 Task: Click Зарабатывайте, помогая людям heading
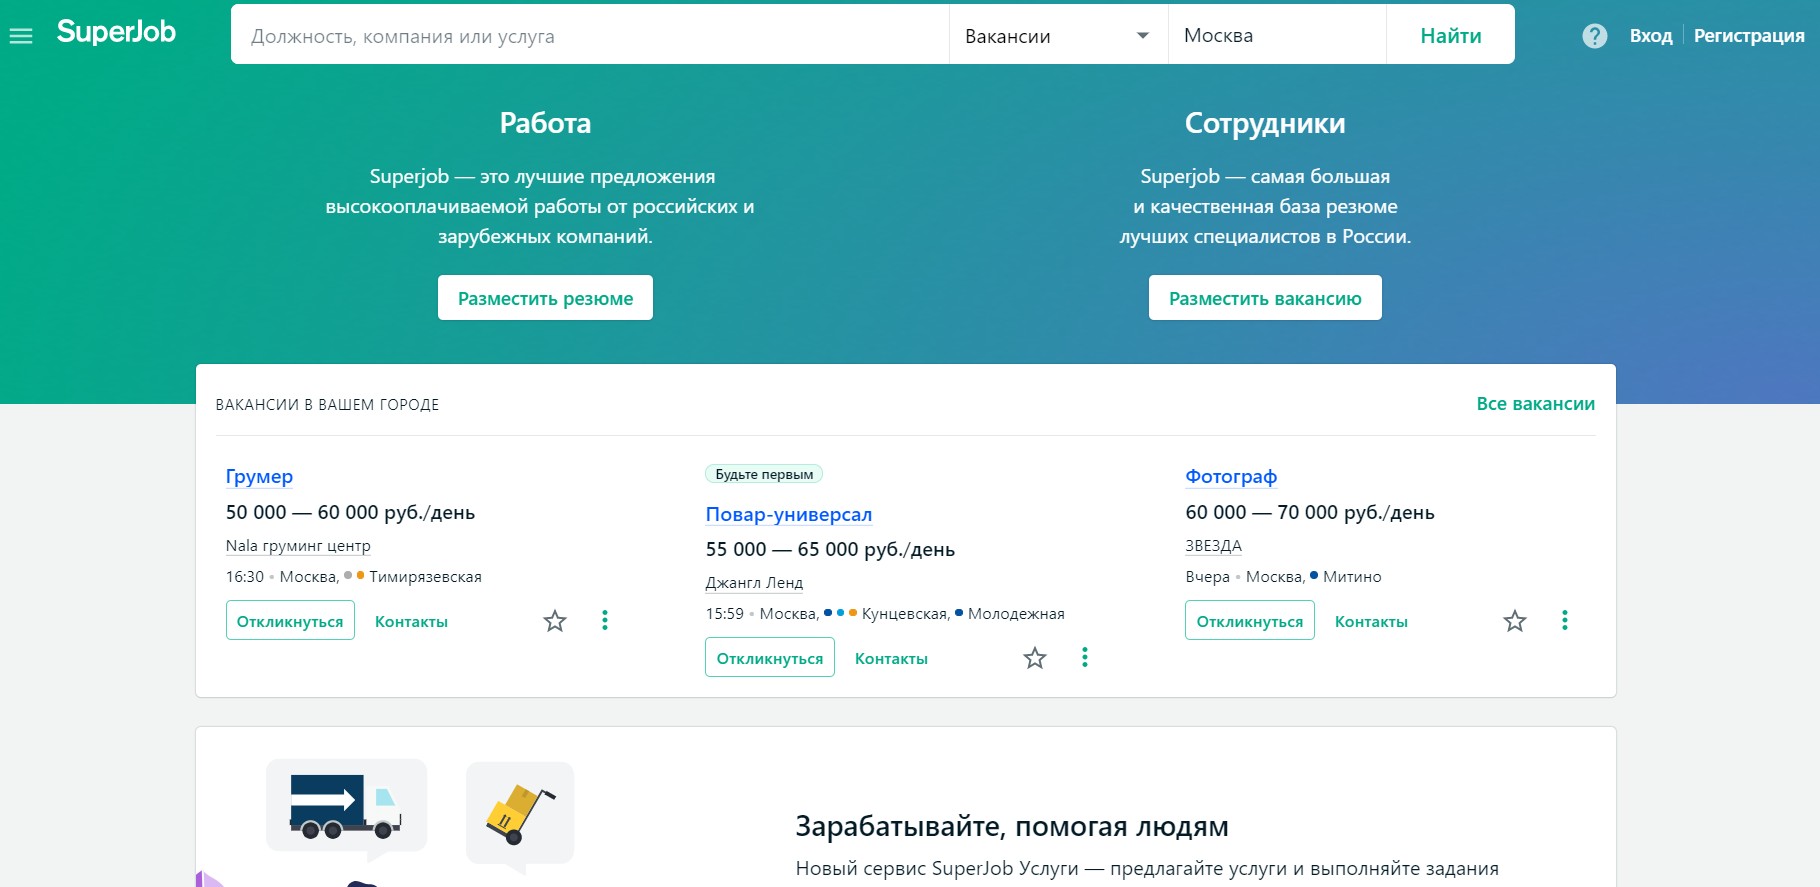point(1012,827)
